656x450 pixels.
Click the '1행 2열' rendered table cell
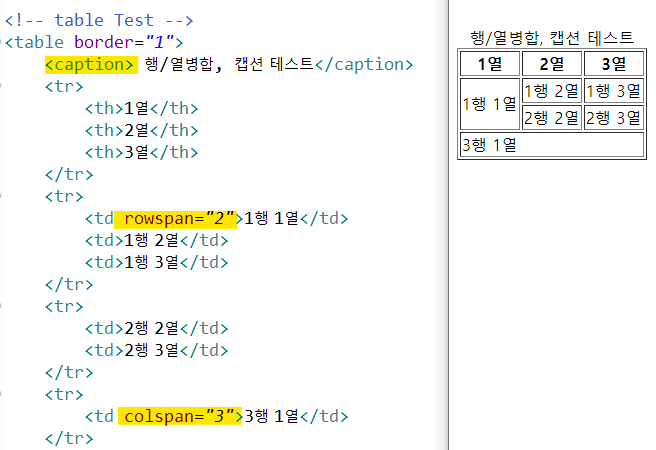tap(552, 90)
